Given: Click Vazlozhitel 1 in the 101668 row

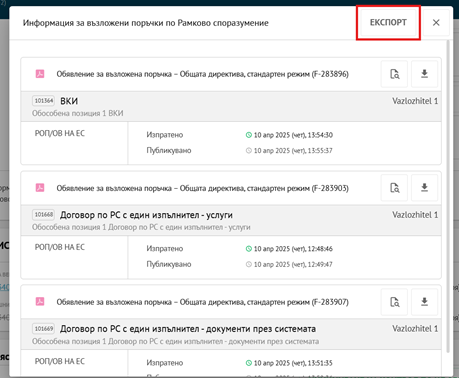Looking at the screenshot, I should click(x=415, y=215).
